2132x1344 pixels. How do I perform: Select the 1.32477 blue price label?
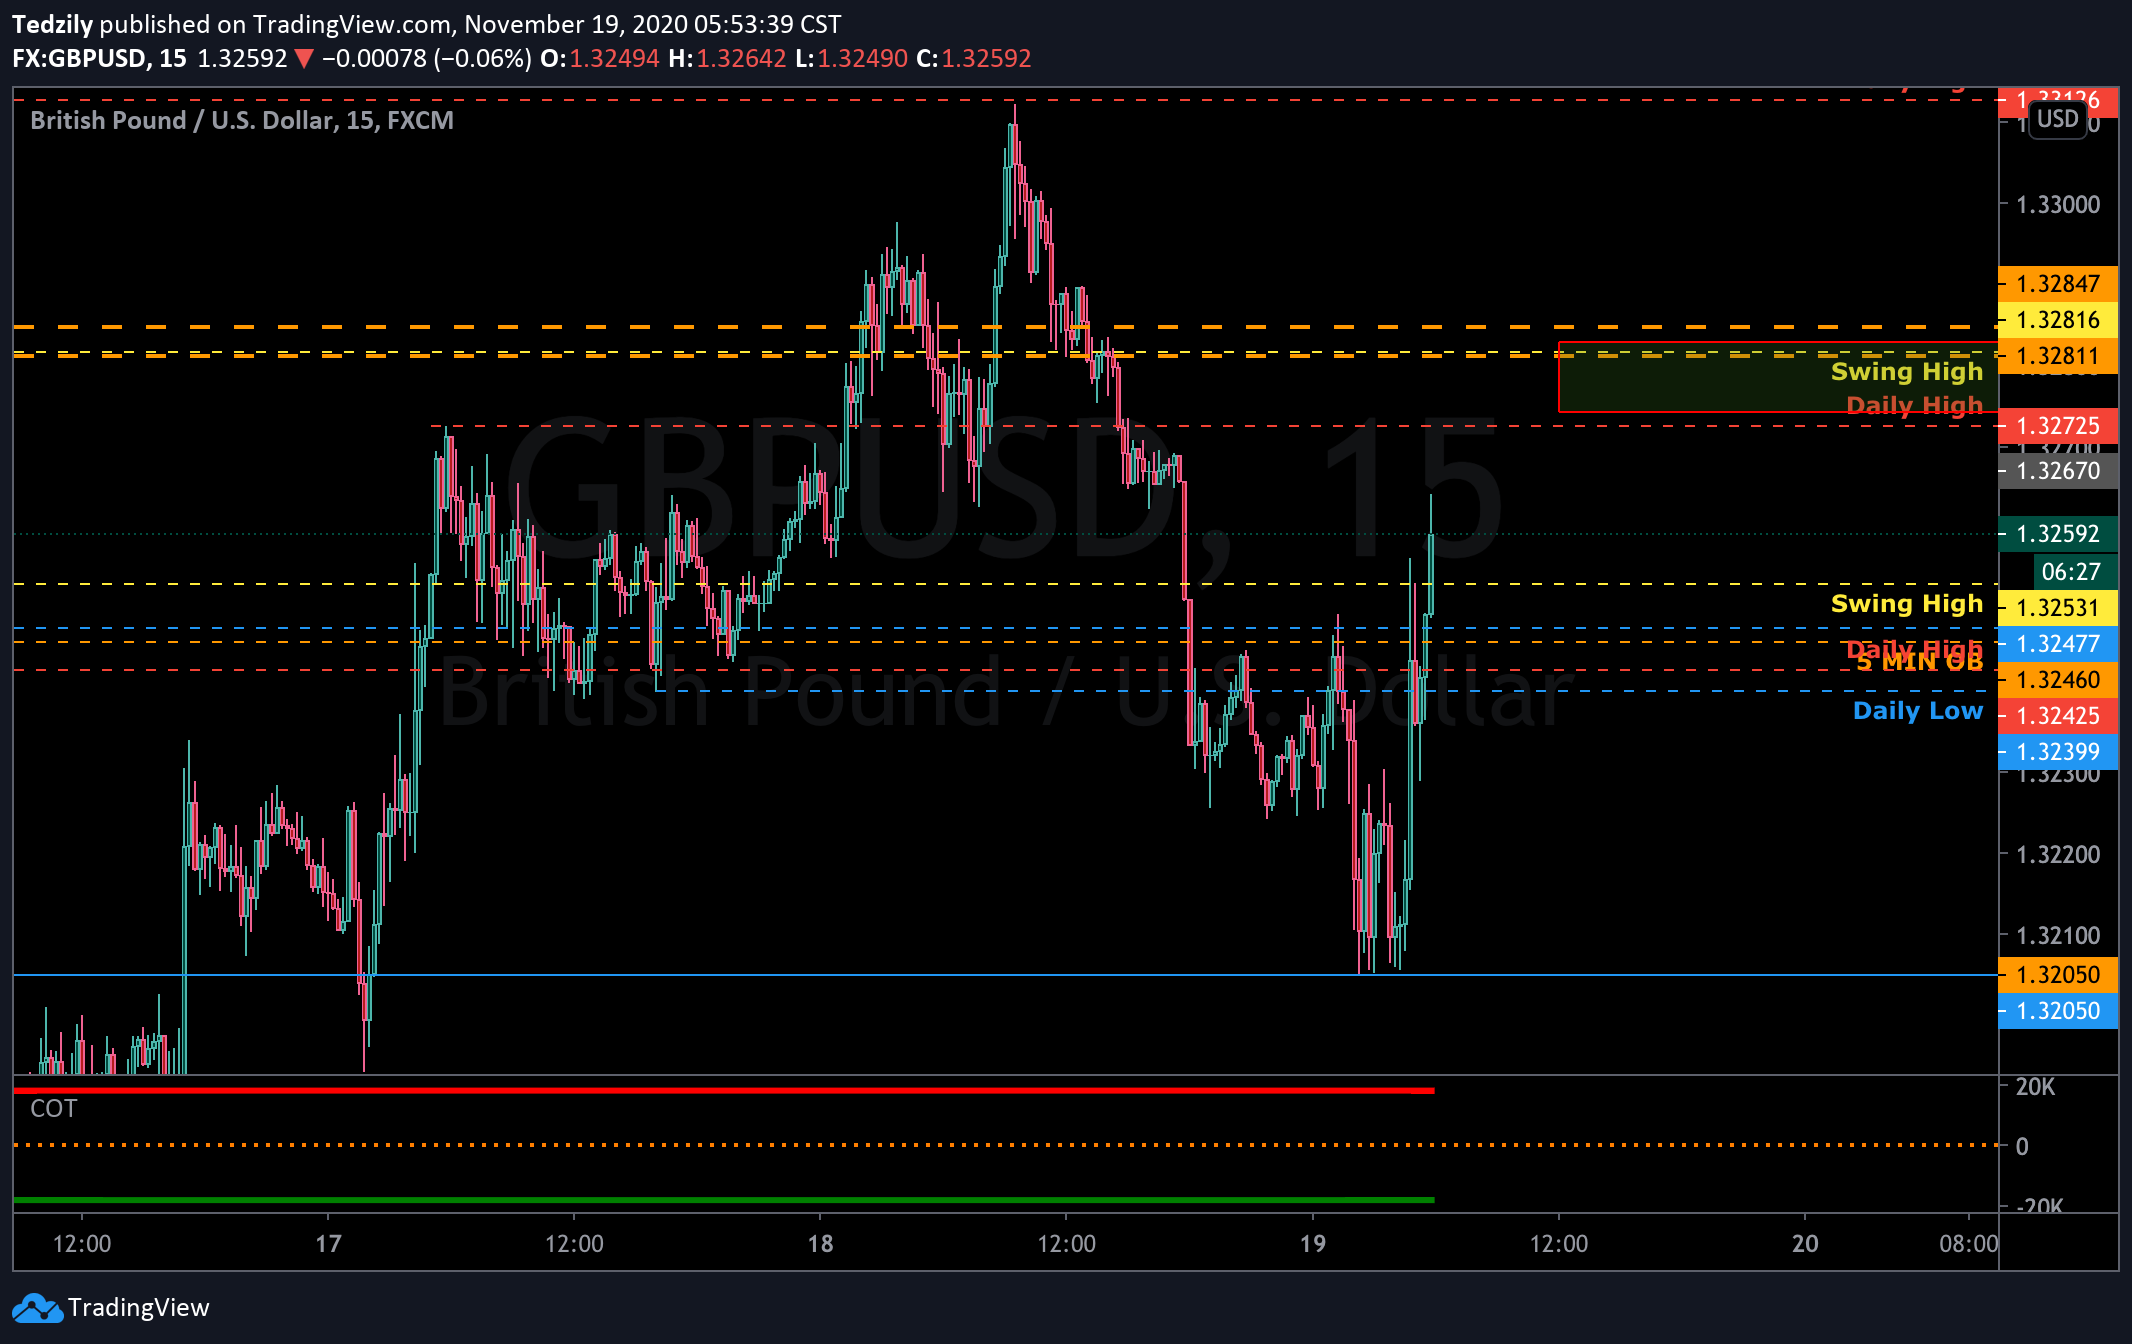pos(2057,644)
